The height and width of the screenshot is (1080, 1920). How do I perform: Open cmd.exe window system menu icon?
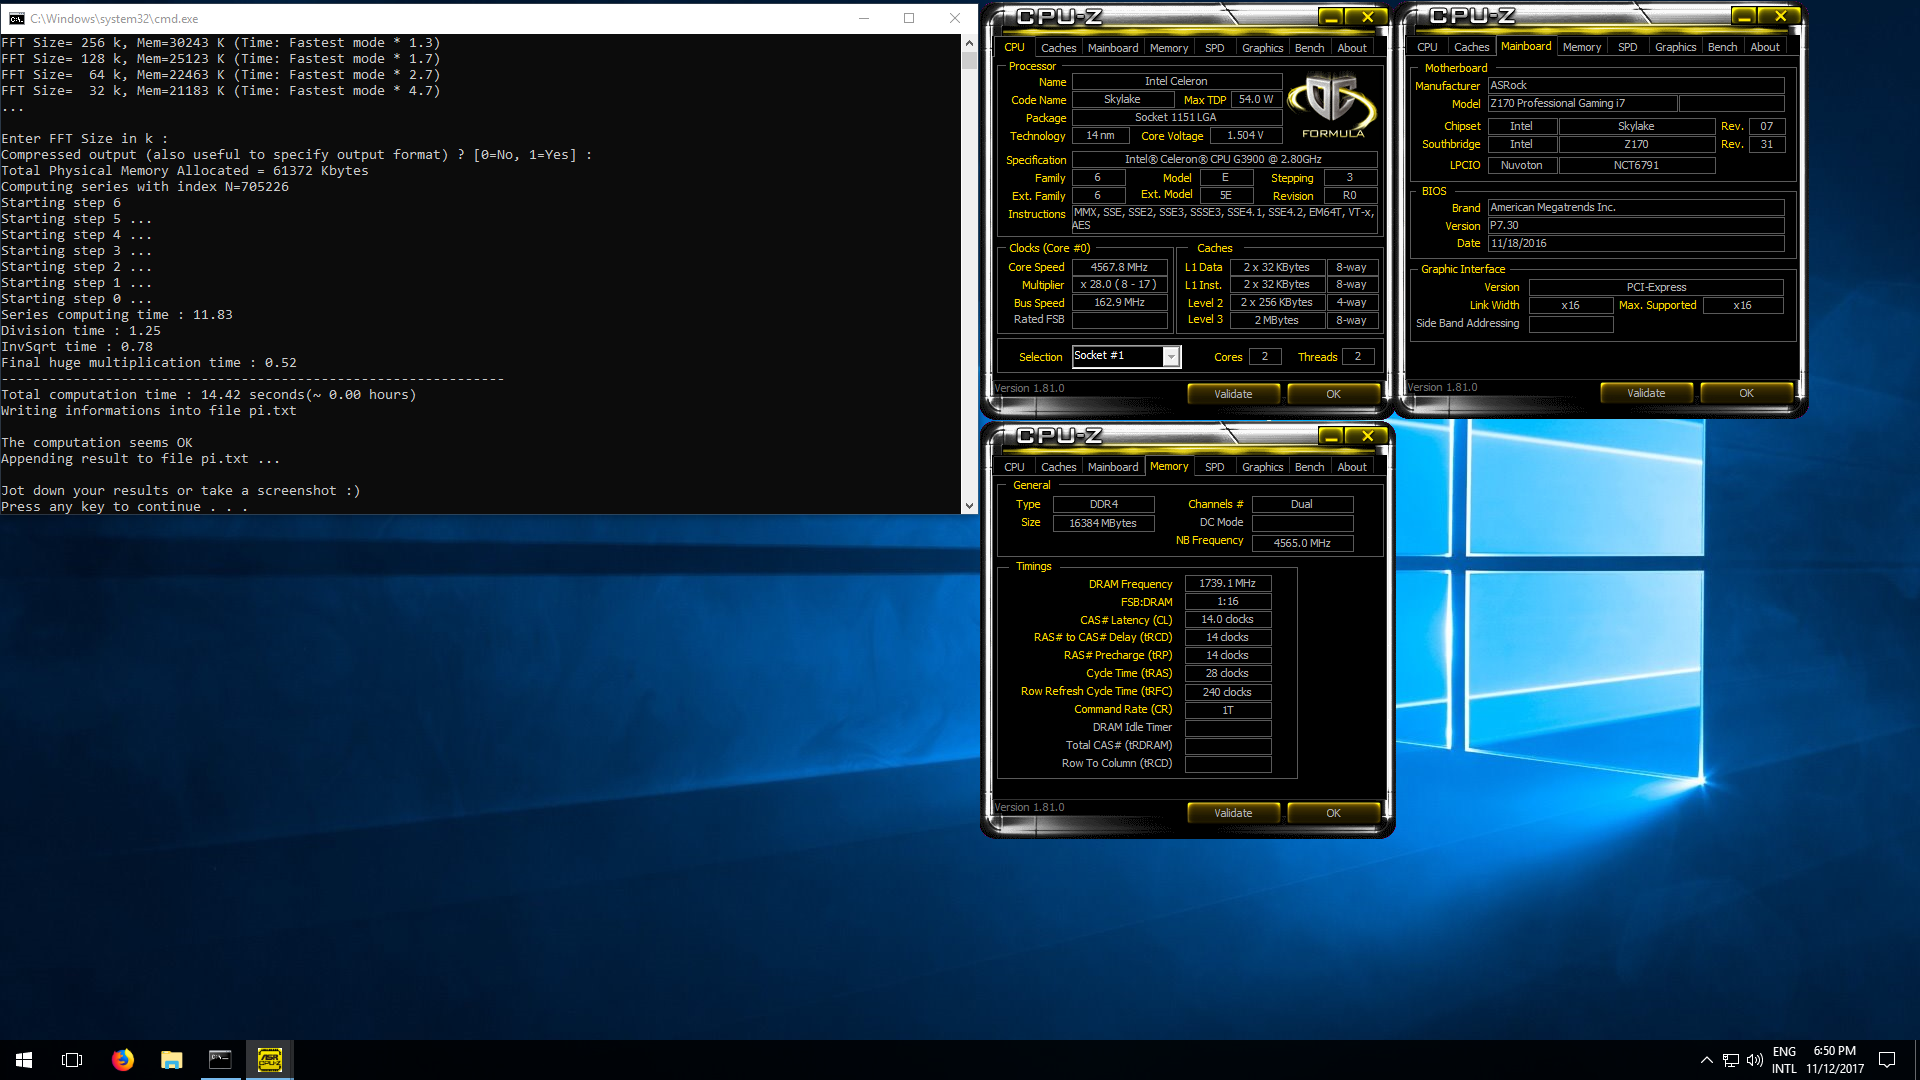pos(16,18)
